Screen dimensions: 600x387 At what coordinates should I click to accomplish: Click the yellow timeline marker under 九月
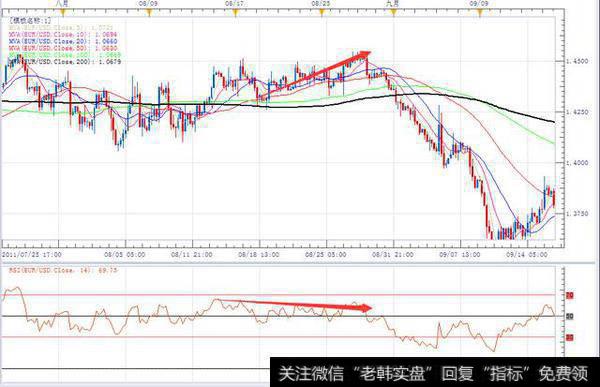(x=393, y=13)
